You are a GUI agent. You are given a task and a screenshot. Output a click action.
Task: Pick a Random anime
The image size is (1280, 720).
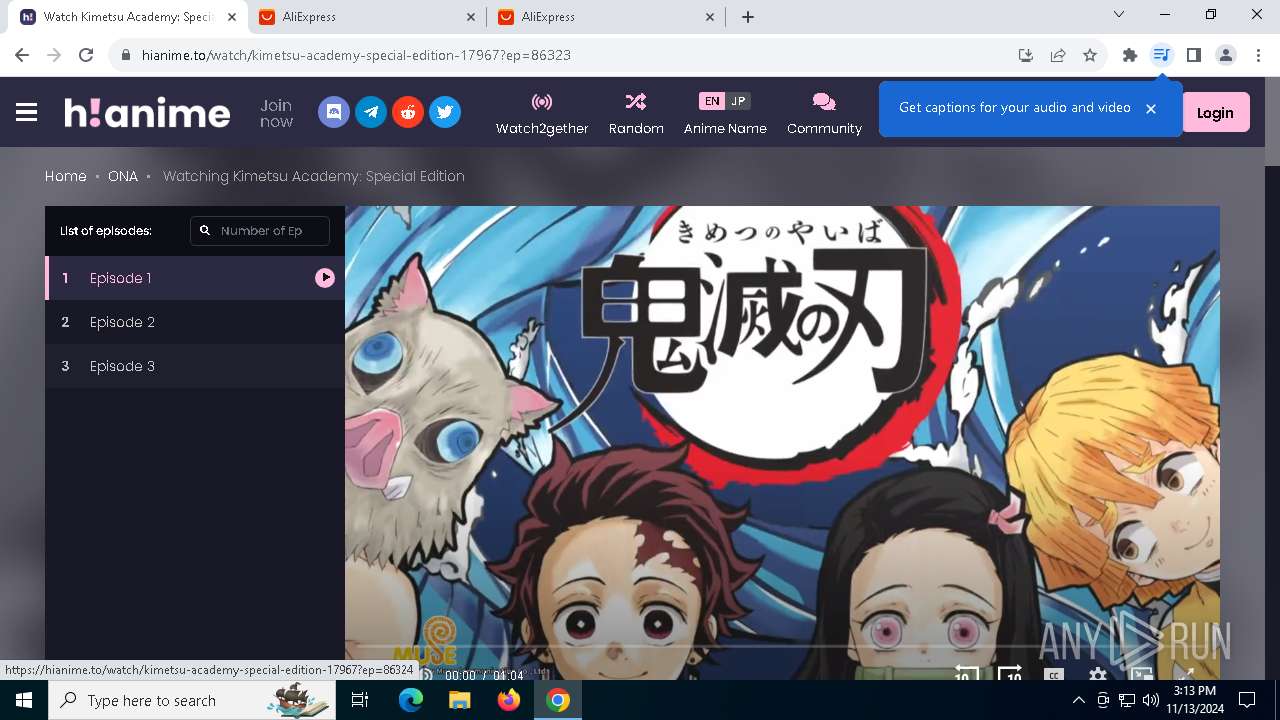[x=636, y=114]
